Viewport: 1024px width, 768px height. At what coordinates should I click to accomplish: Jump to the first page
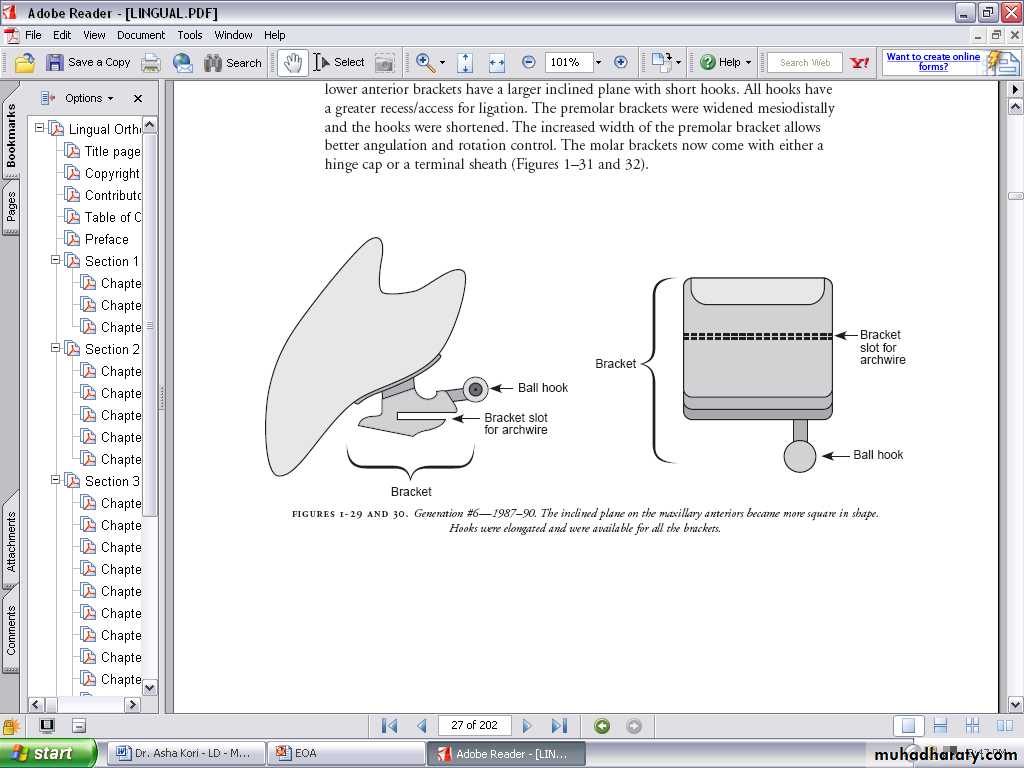click(x=390, y=726)
